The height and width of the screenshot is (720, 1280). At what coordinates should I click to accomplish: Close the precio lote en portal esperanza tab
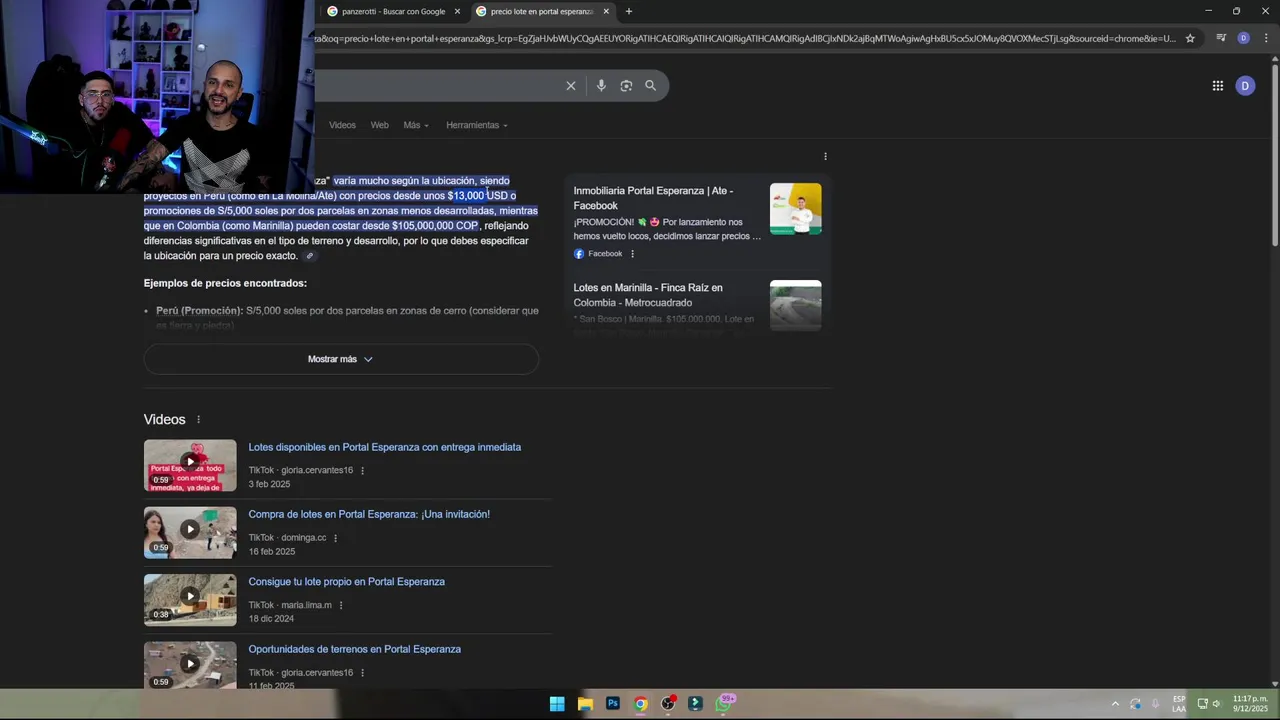(x=606, y=12)
